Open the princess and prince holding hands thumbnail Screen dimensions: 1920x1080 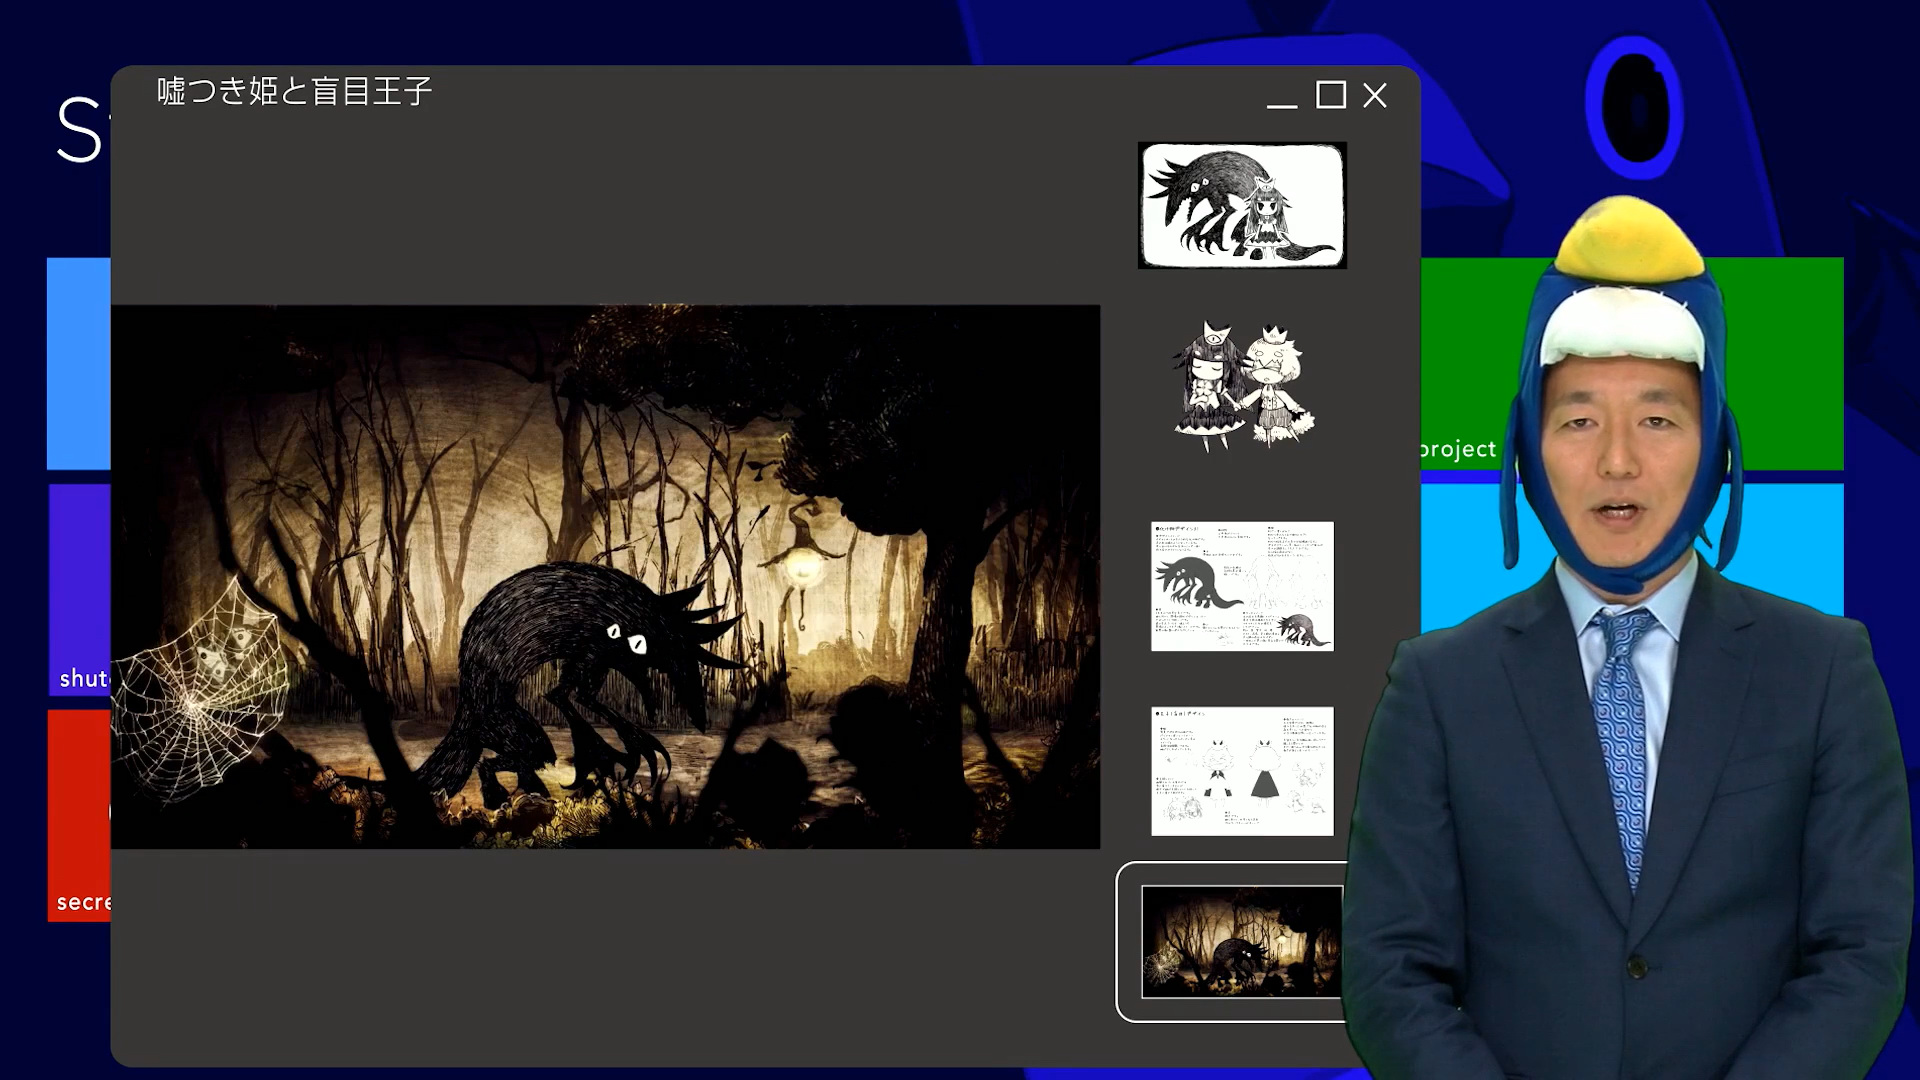click(1242, 388)
